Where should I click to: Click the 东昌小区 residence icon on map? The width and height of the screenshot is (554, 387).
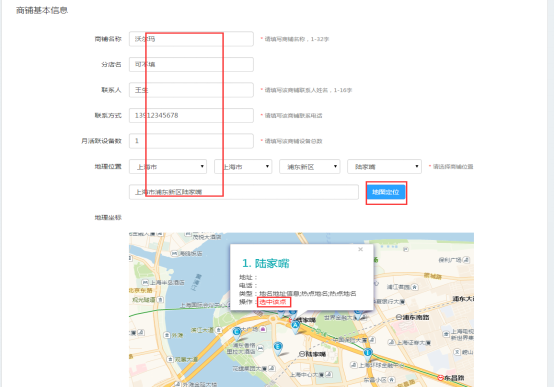click(x=391, y=380)
